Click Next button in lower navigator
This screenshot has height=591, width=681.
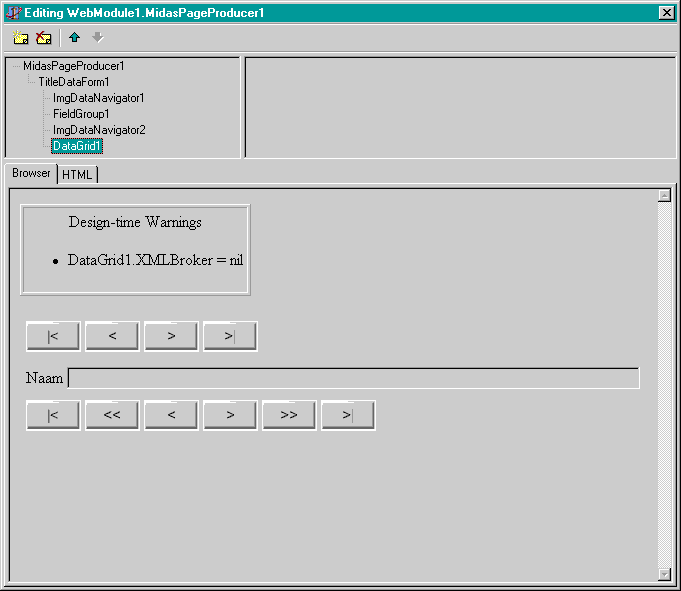click(230, 415)
